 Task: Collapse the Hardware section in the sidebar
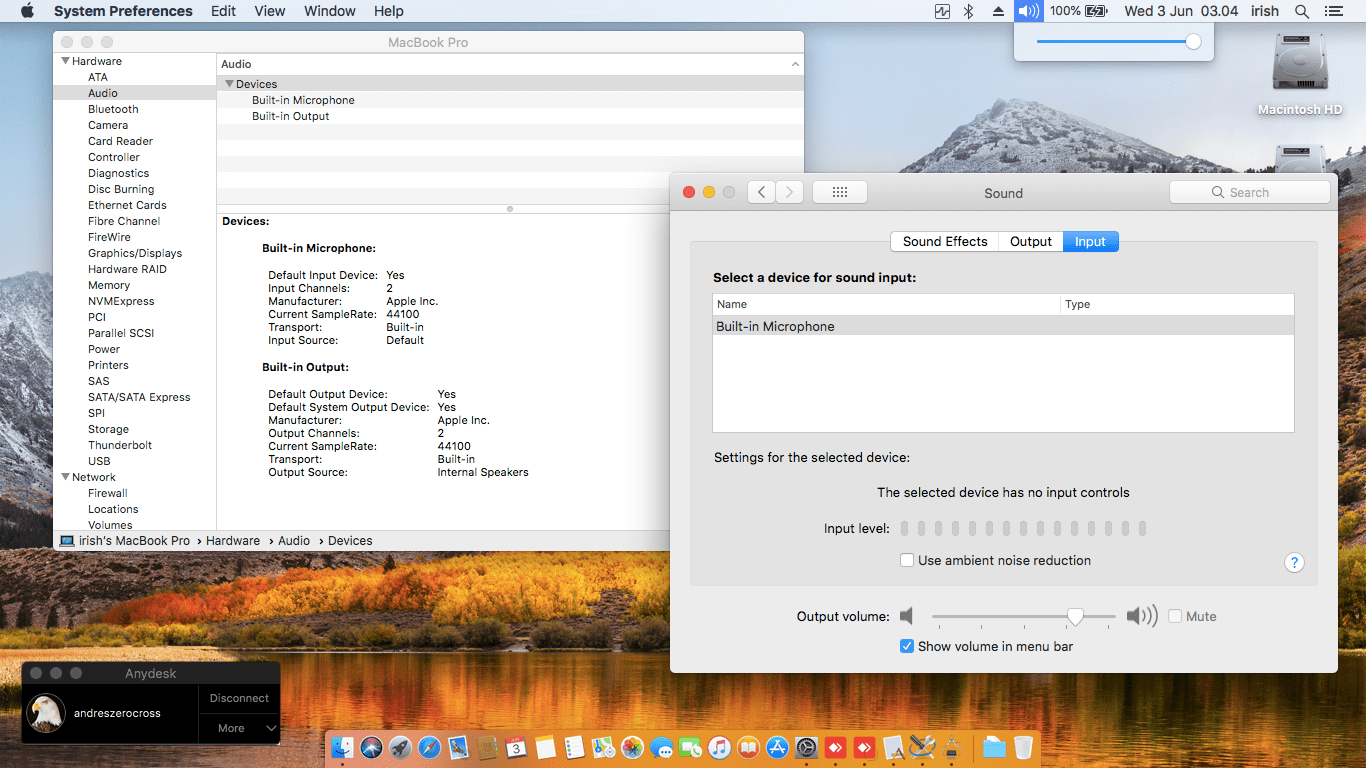coord(65,61)
